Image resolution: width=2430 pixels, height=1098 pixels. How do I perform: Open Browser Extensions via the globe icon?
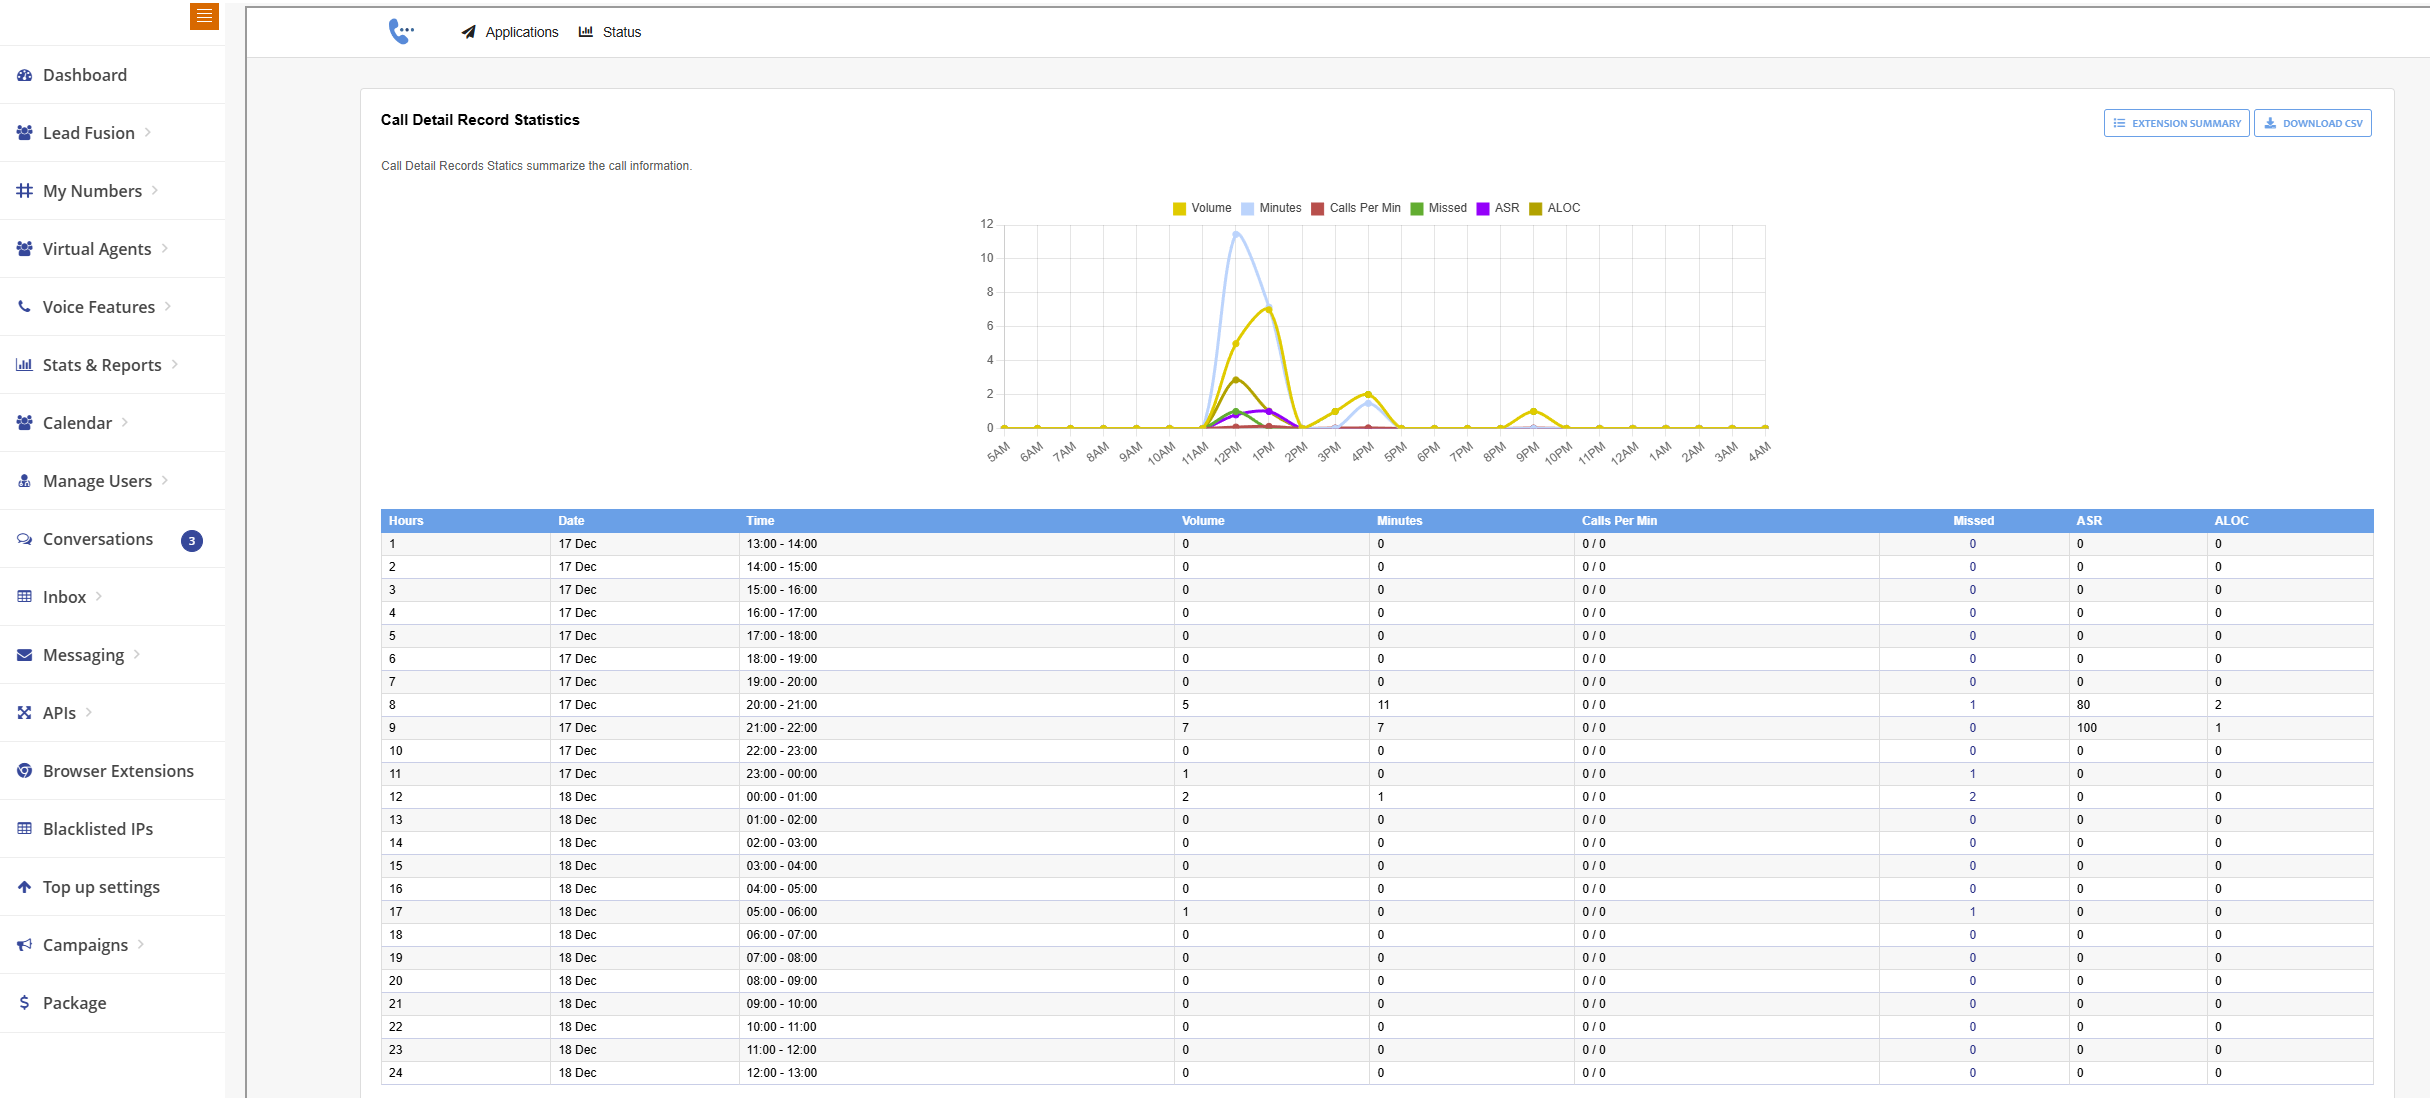tap(24, 770)
